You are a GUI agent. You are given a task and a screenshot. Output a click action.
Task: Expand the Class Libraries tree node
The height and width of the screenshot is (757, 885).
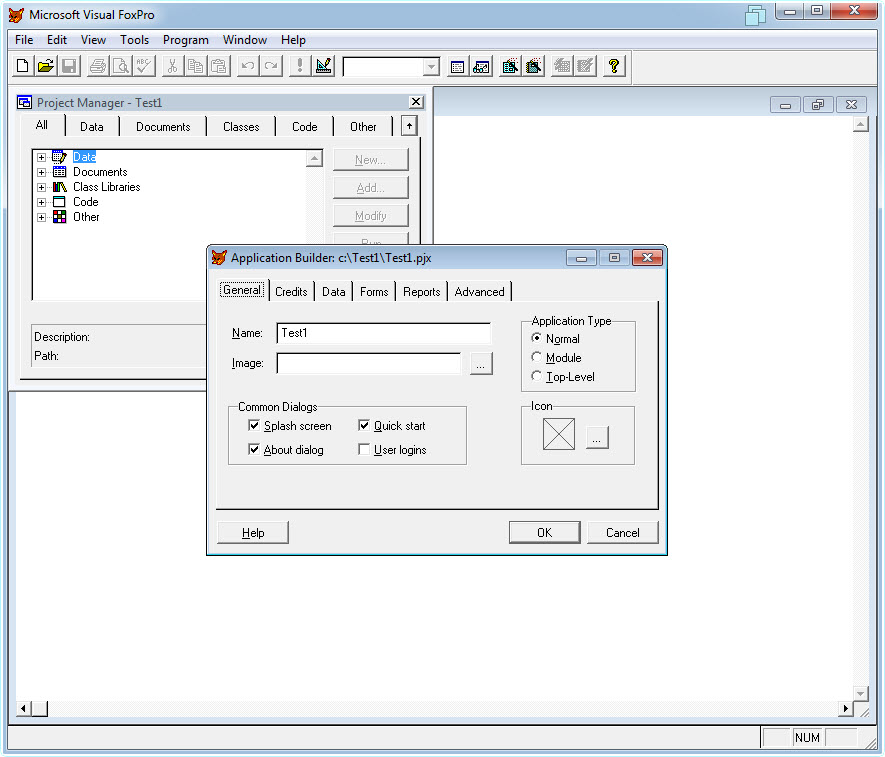[41, 187]
